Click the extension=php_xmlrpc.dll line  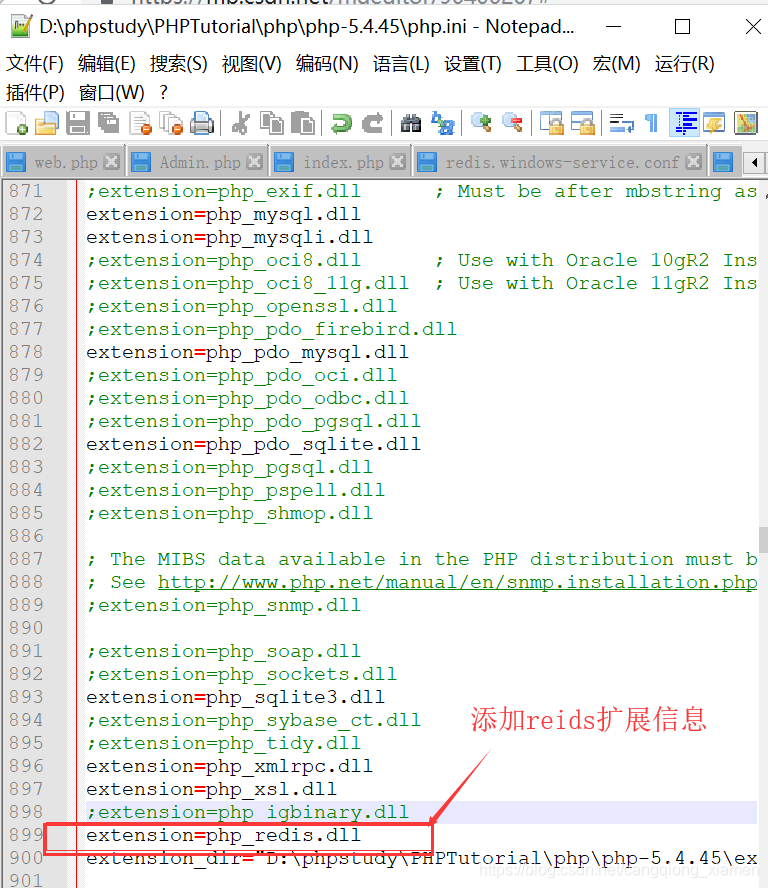click(x=229, y=766)
